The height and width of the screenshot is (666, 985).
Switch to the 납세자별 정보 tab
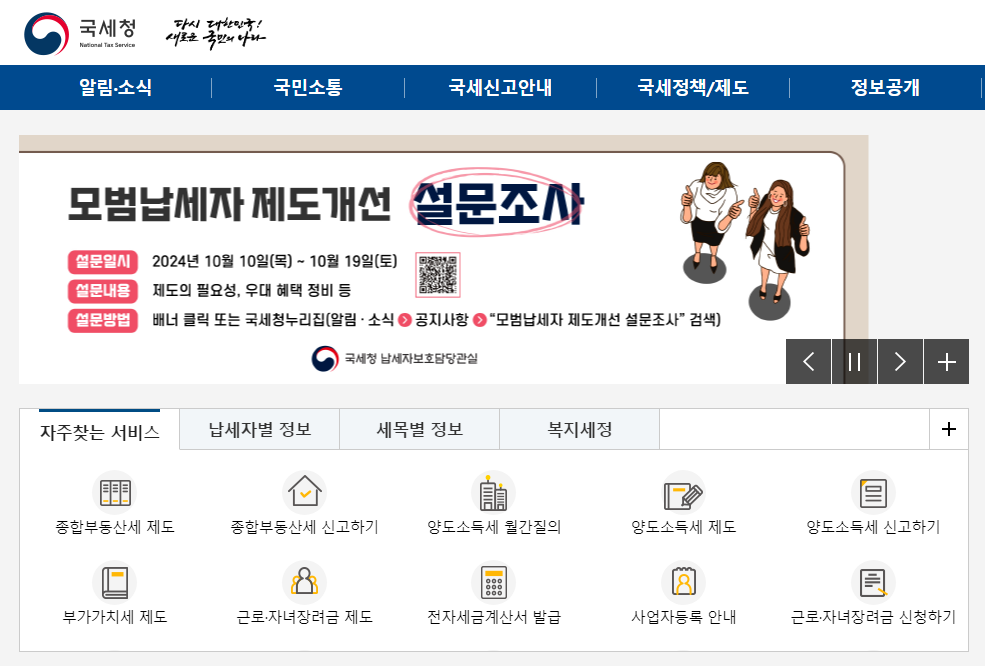(x=258, y=428)
